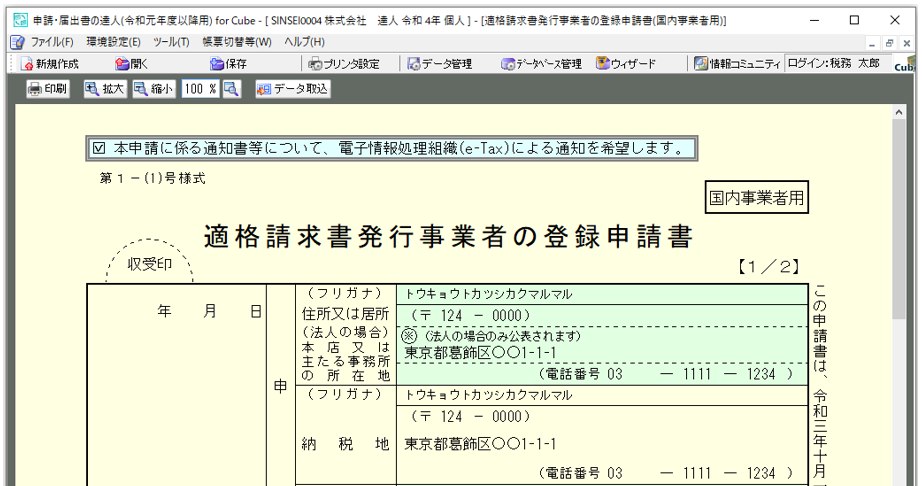Click the form title 適格請求書発行事業者の登録申請書

pyautogui.click(x=448, y=236)
